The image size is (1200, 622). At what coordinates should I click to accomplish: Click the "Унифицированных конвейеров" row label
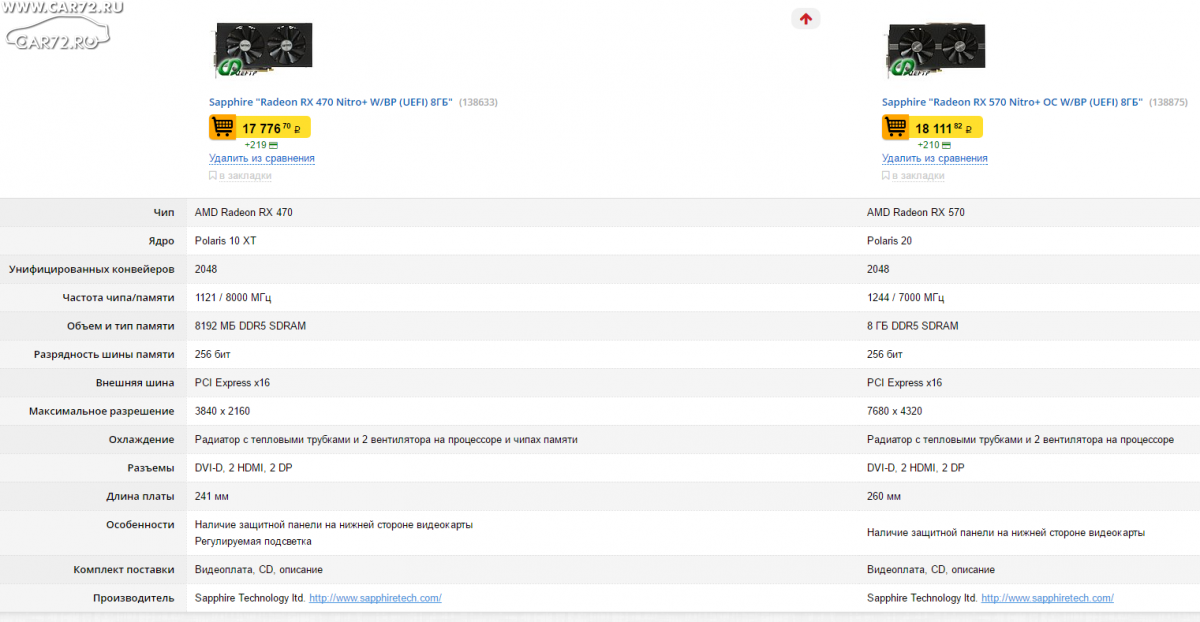pos(92,270)
